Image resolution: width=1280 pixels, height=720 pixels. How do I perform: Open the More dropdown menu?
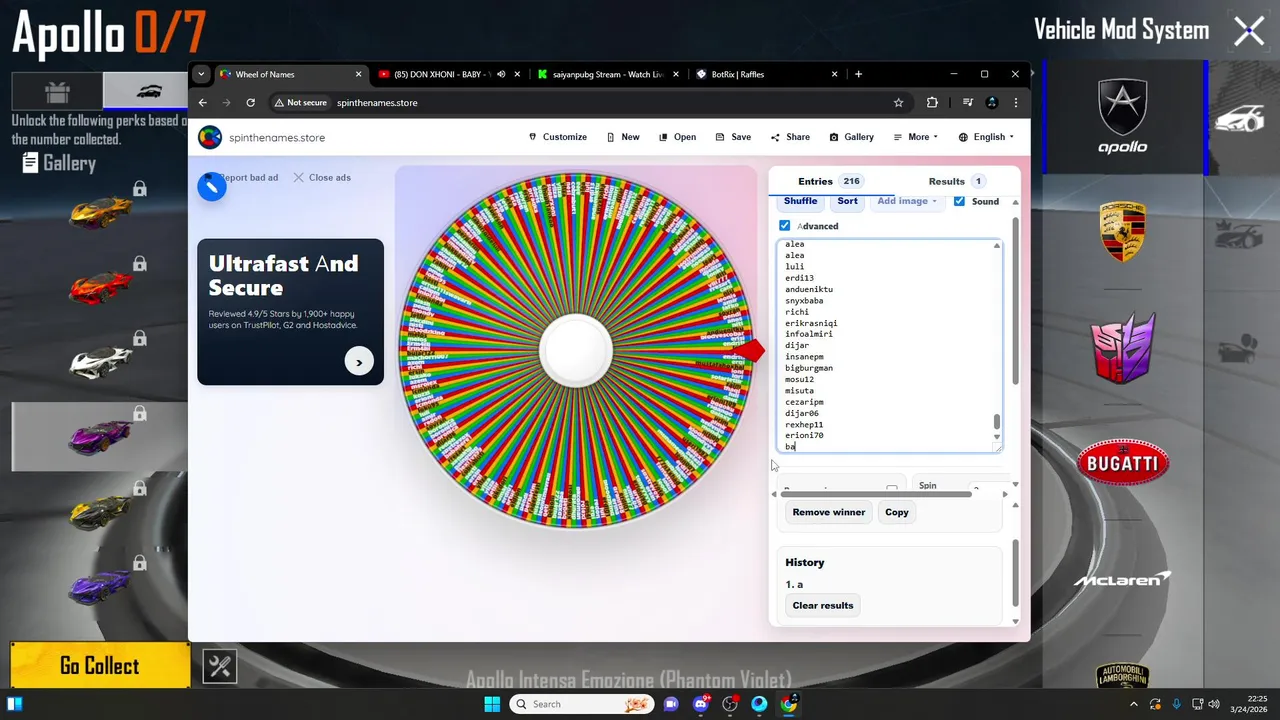(916, 137)
